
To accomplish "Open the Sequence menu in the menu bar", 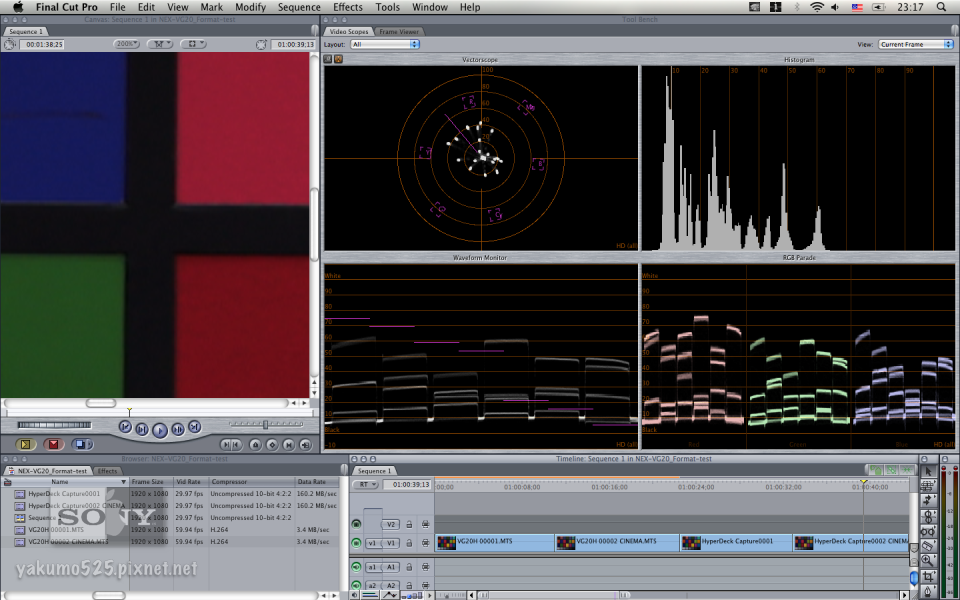I will pos(299,7).
